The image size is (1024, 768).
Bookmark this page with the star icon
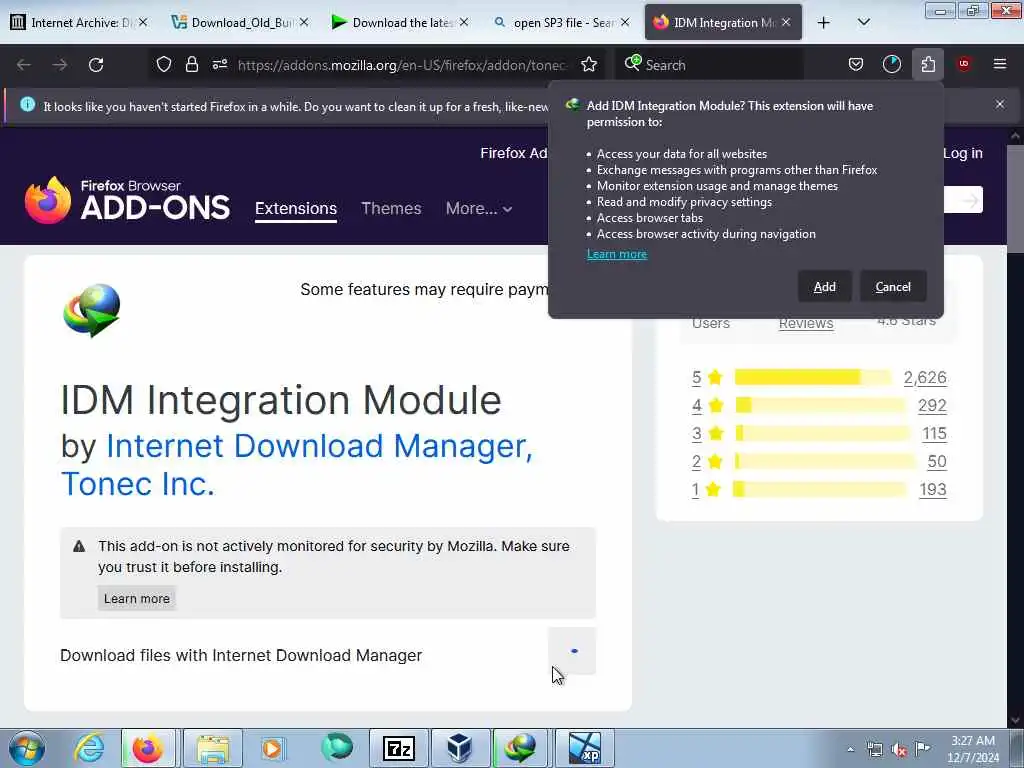click(x=589, y=64)
